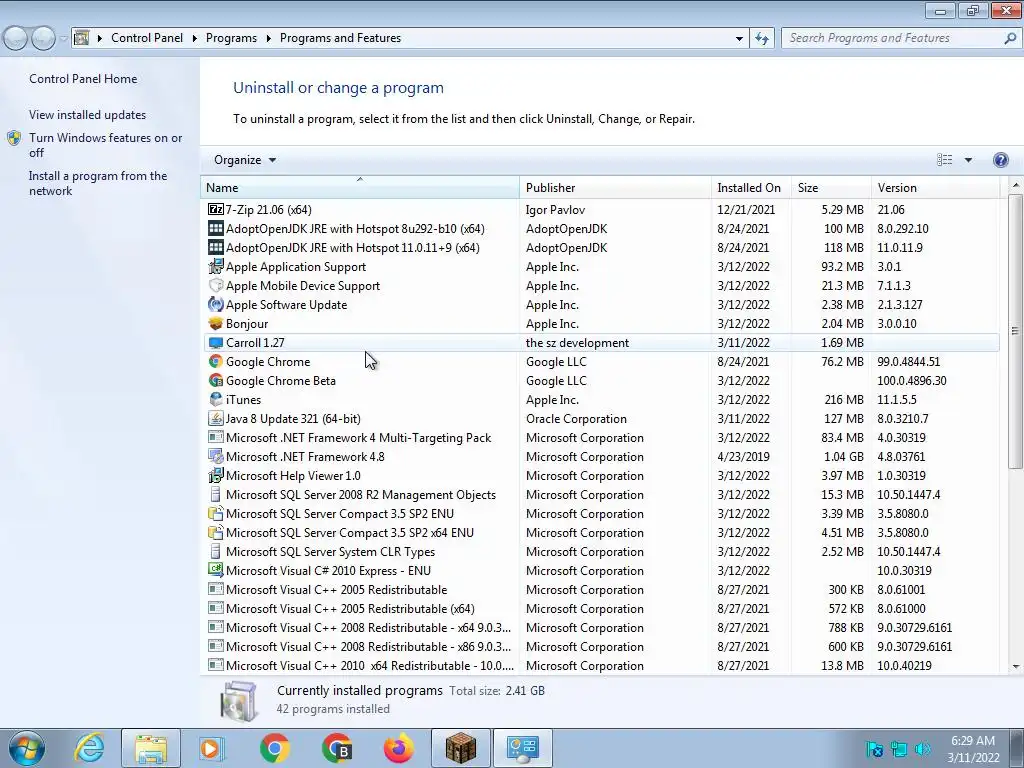Click the Apple Application Support icon
This screenshot has height=768, width=1024.
[x=216, y=266]
